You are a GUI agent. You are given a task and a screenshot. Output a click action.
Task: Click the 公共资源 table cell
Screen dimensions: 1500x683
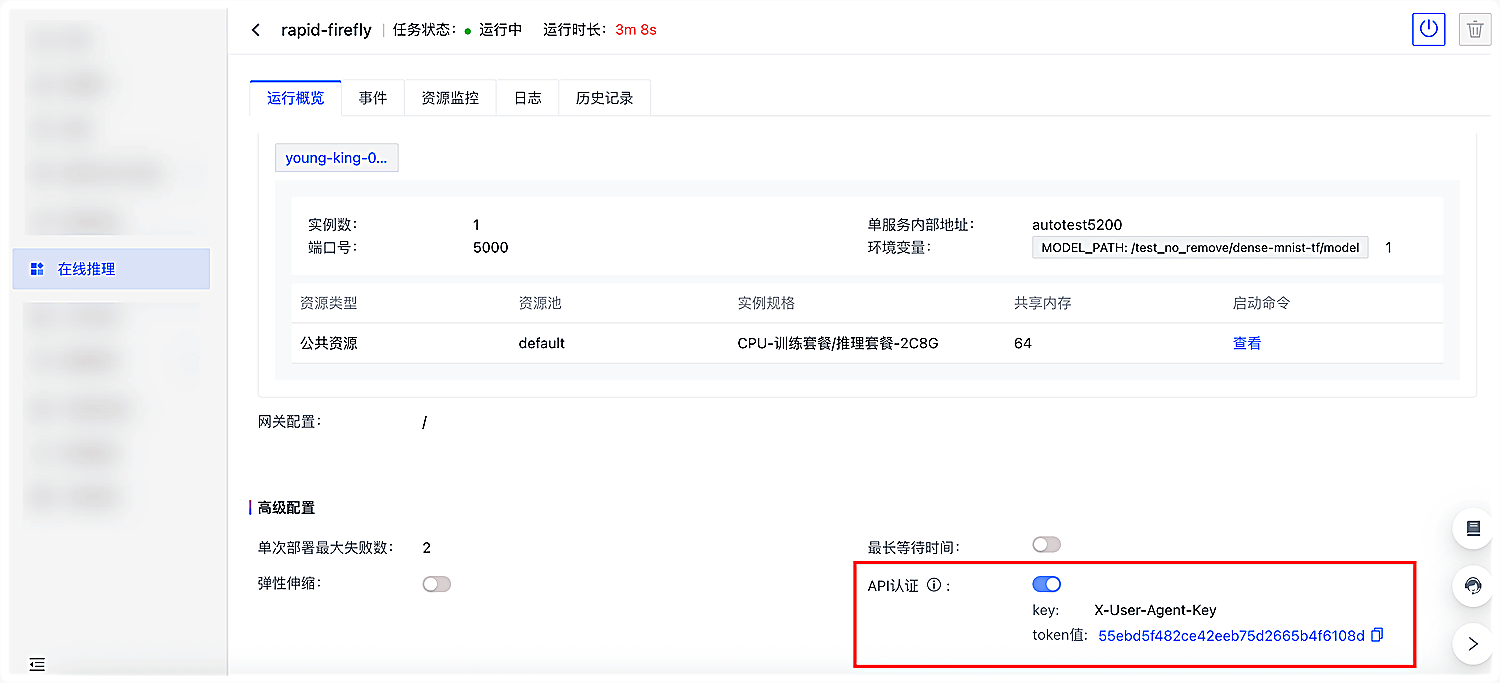click(329, 343)
